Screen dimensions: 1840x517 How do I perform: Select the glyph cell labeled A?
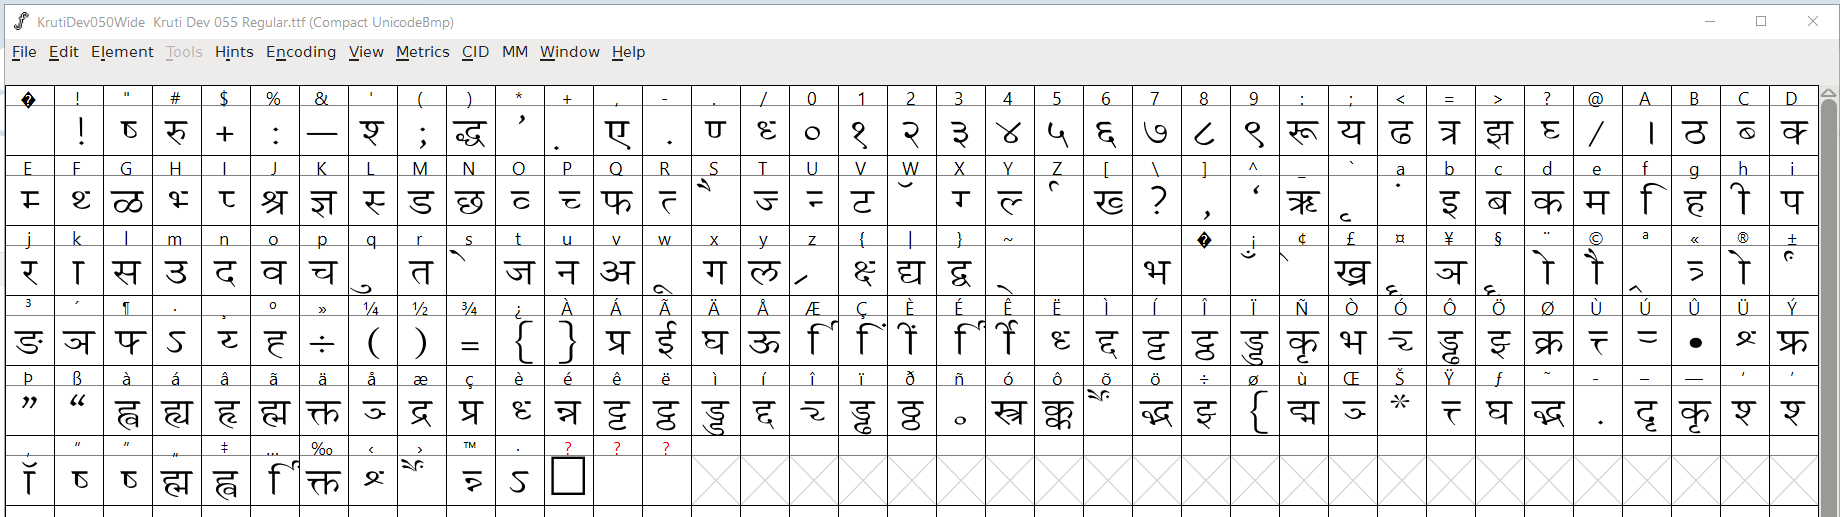[x=1646, y=132]
